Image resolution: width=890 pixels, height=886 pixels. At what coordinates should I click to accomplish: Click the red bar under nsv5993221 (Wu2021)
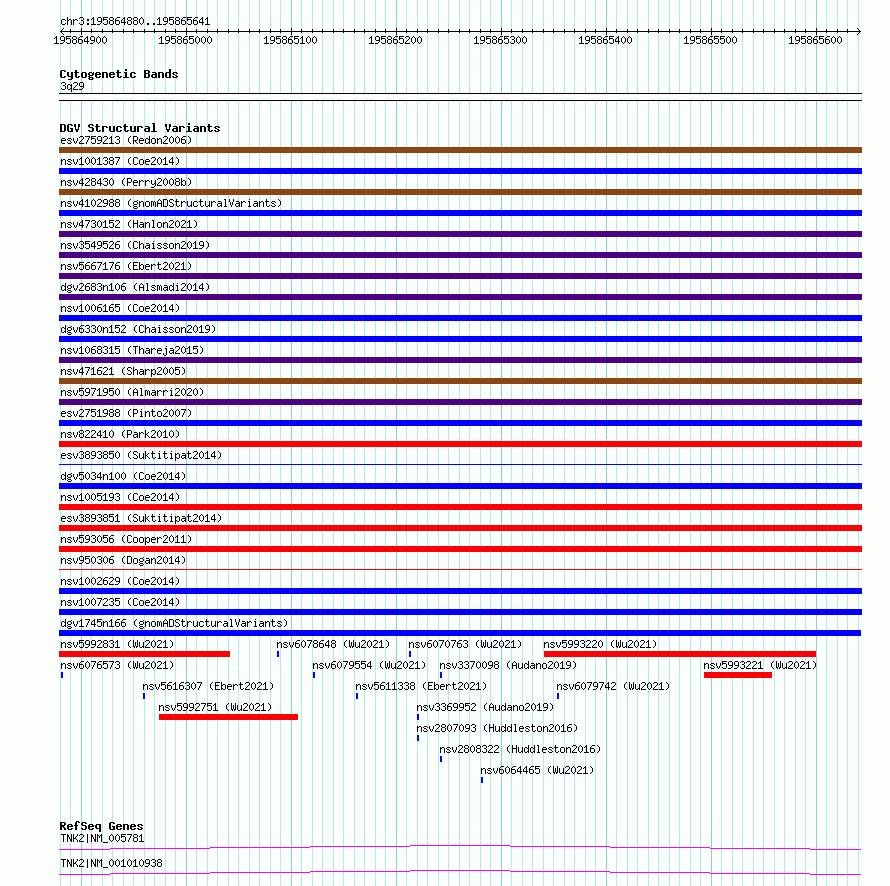(738, 675)
